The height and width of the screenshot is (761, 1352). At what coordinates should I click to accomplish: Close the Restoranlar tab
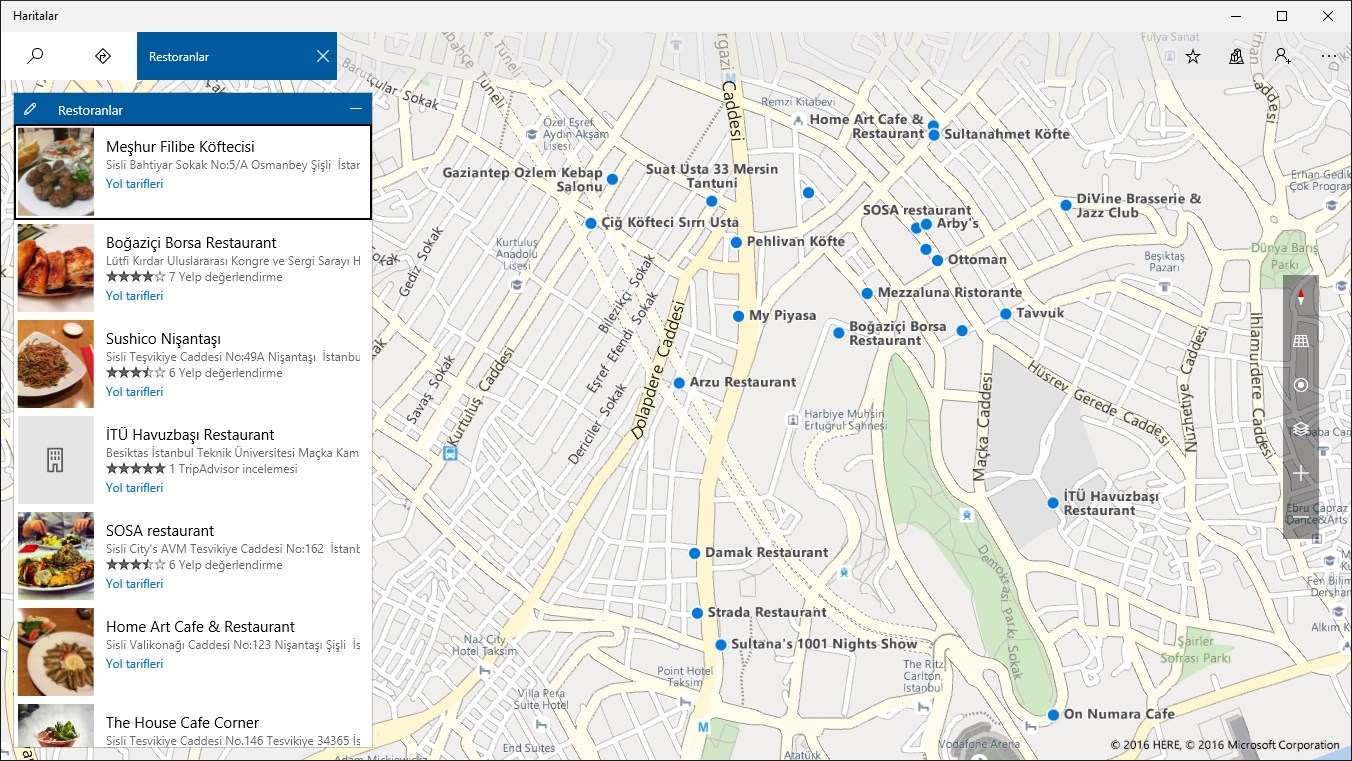point(322,56)
